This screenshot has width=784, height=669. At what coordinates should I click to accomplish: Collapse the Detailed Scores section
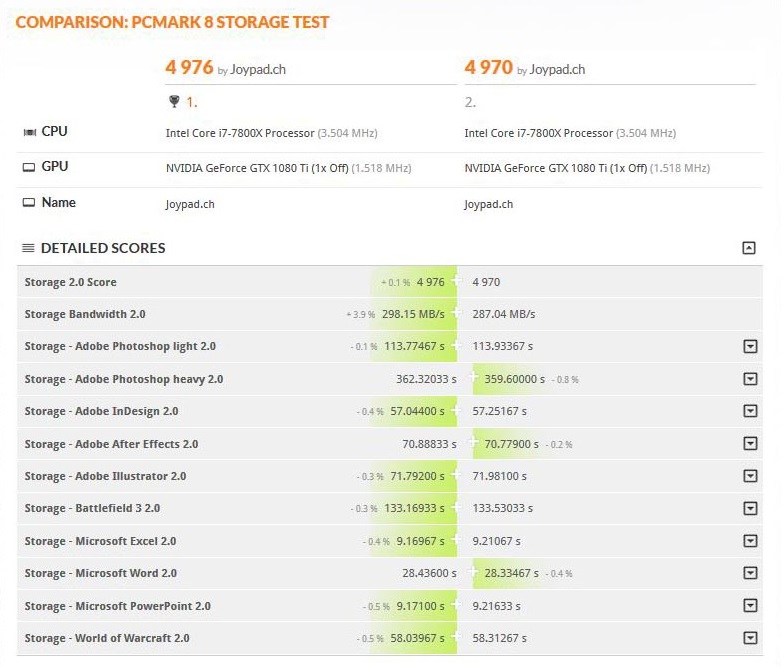(749, 248)
